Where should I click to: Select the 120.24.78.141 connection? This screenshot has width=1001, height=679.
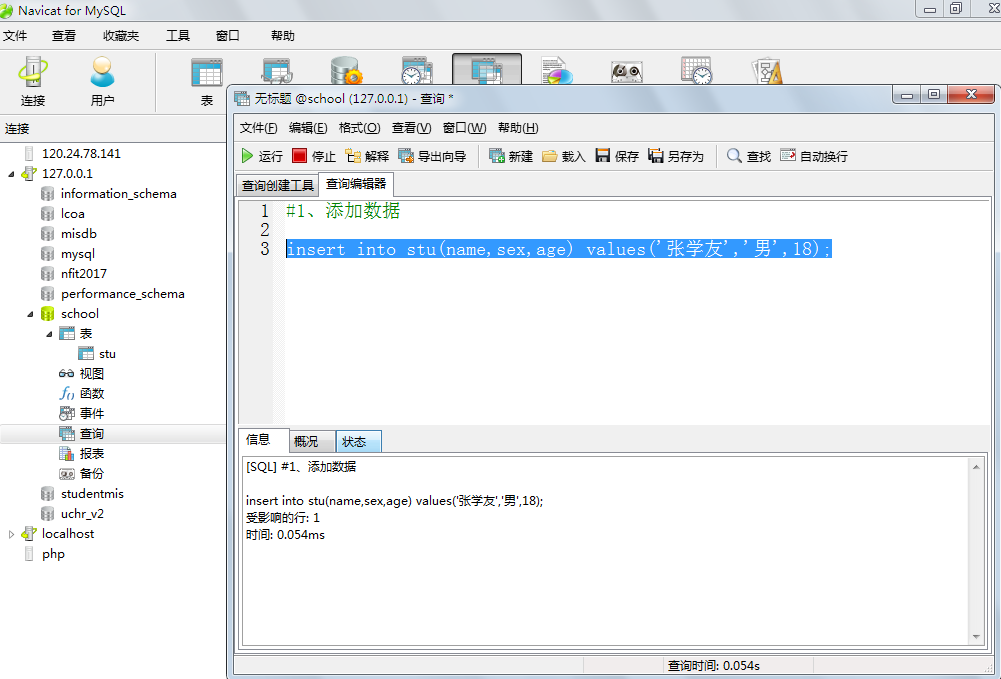tap(81, 153)
